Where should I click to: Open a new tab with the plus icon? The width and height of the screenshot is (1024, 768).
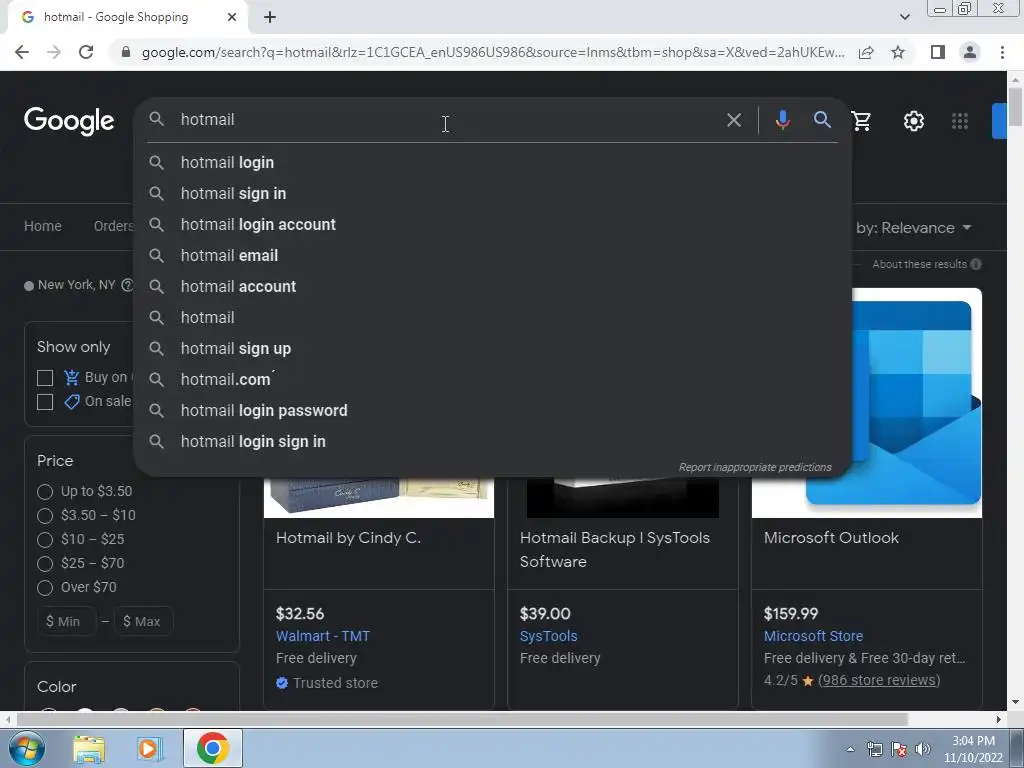click(270, 18)
